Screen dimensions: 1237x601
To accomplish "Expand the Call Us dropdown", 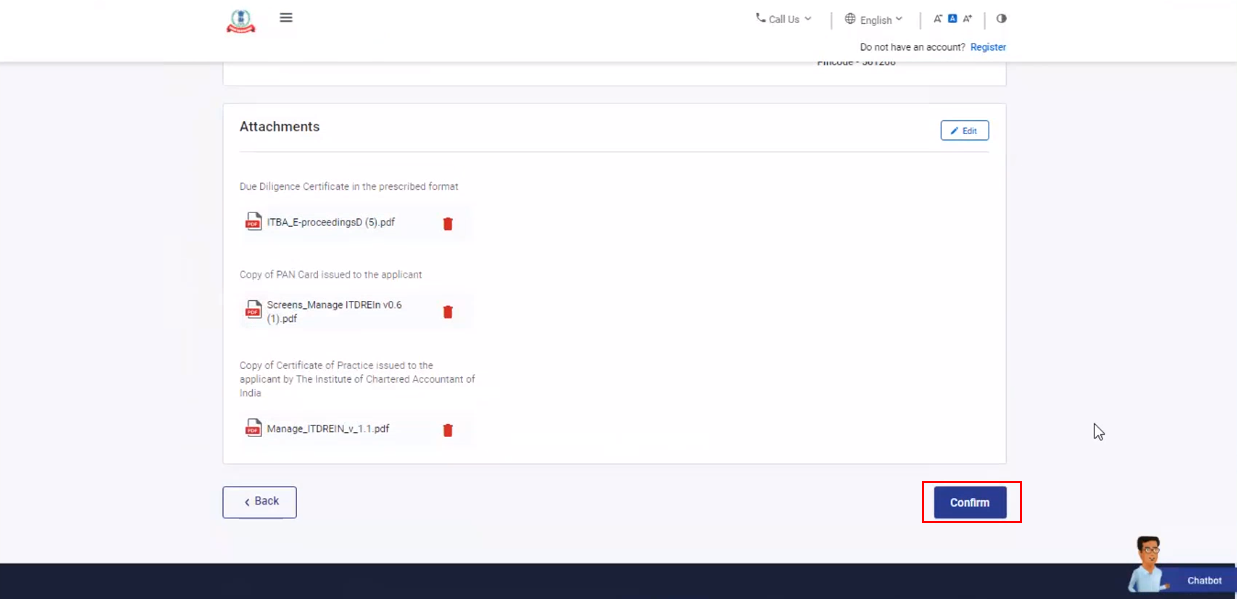I will click(x=783, y=19).
